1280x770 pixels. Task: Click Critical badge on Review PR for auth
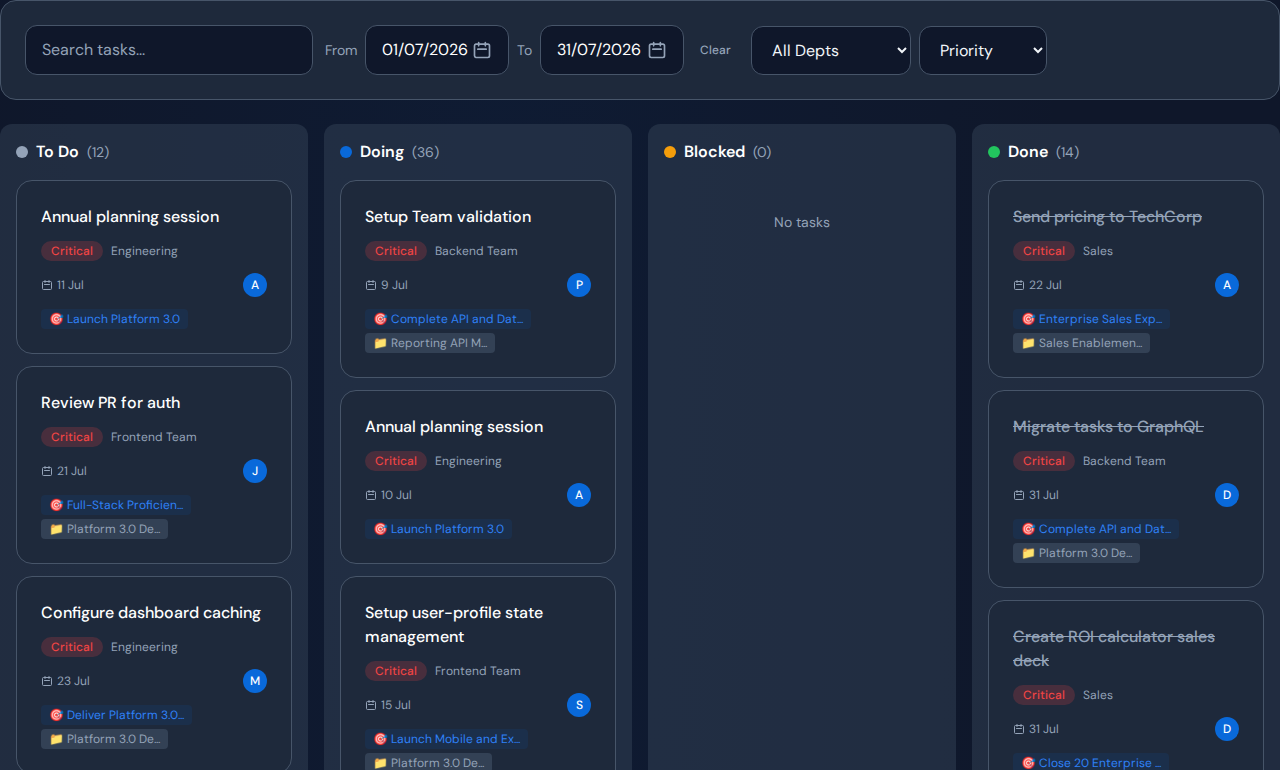72,437
